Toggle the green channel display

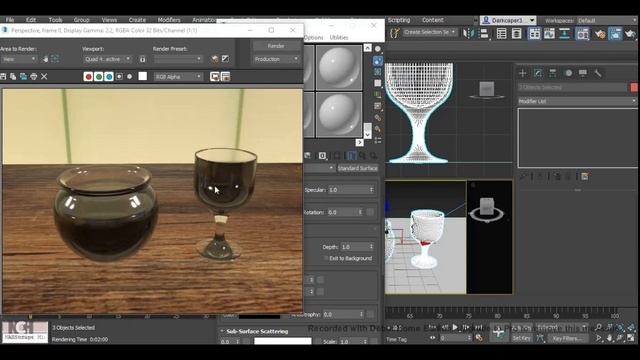tap(99, 77)
